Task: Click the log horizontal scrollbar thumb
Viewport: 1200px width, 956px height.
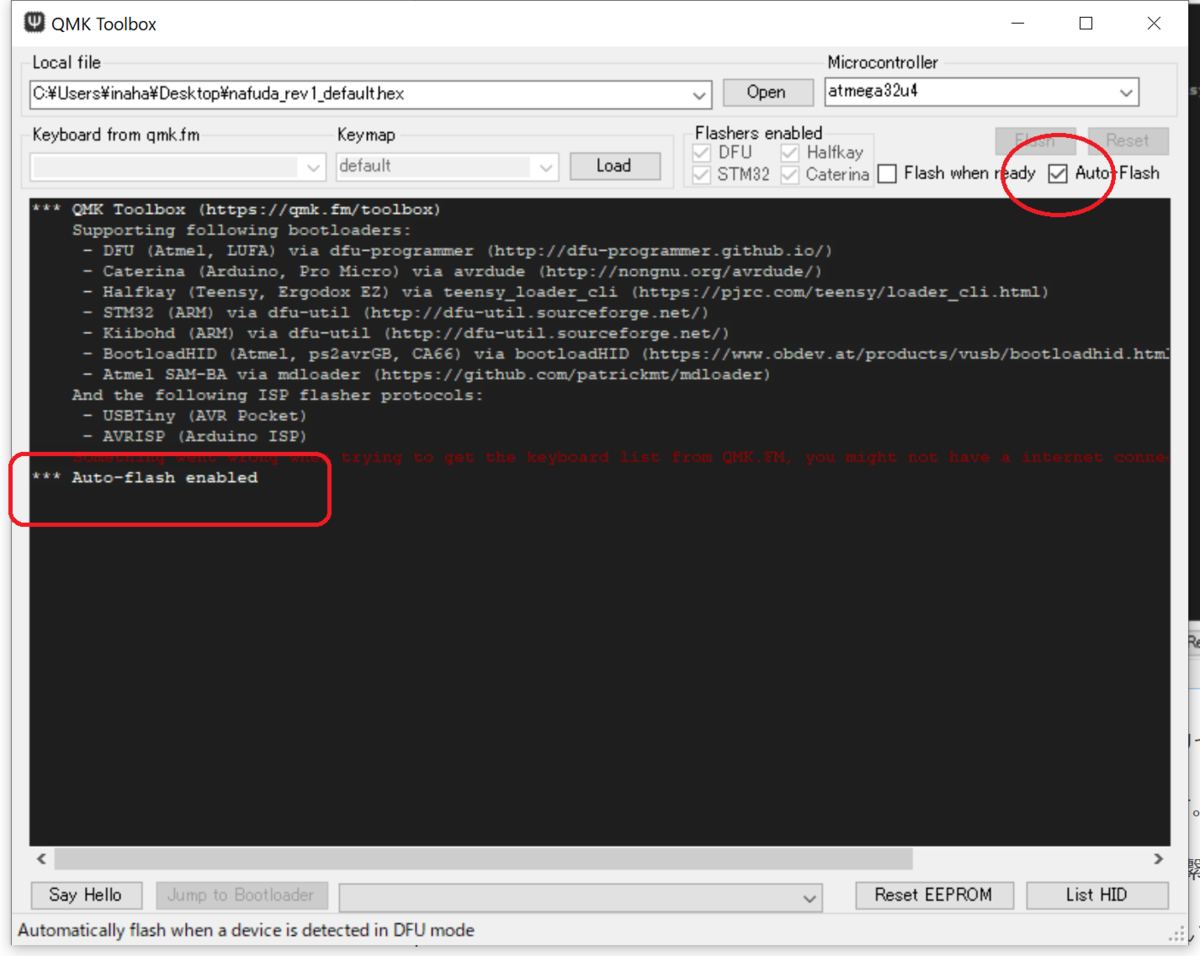Action: [x=483, y=859]
